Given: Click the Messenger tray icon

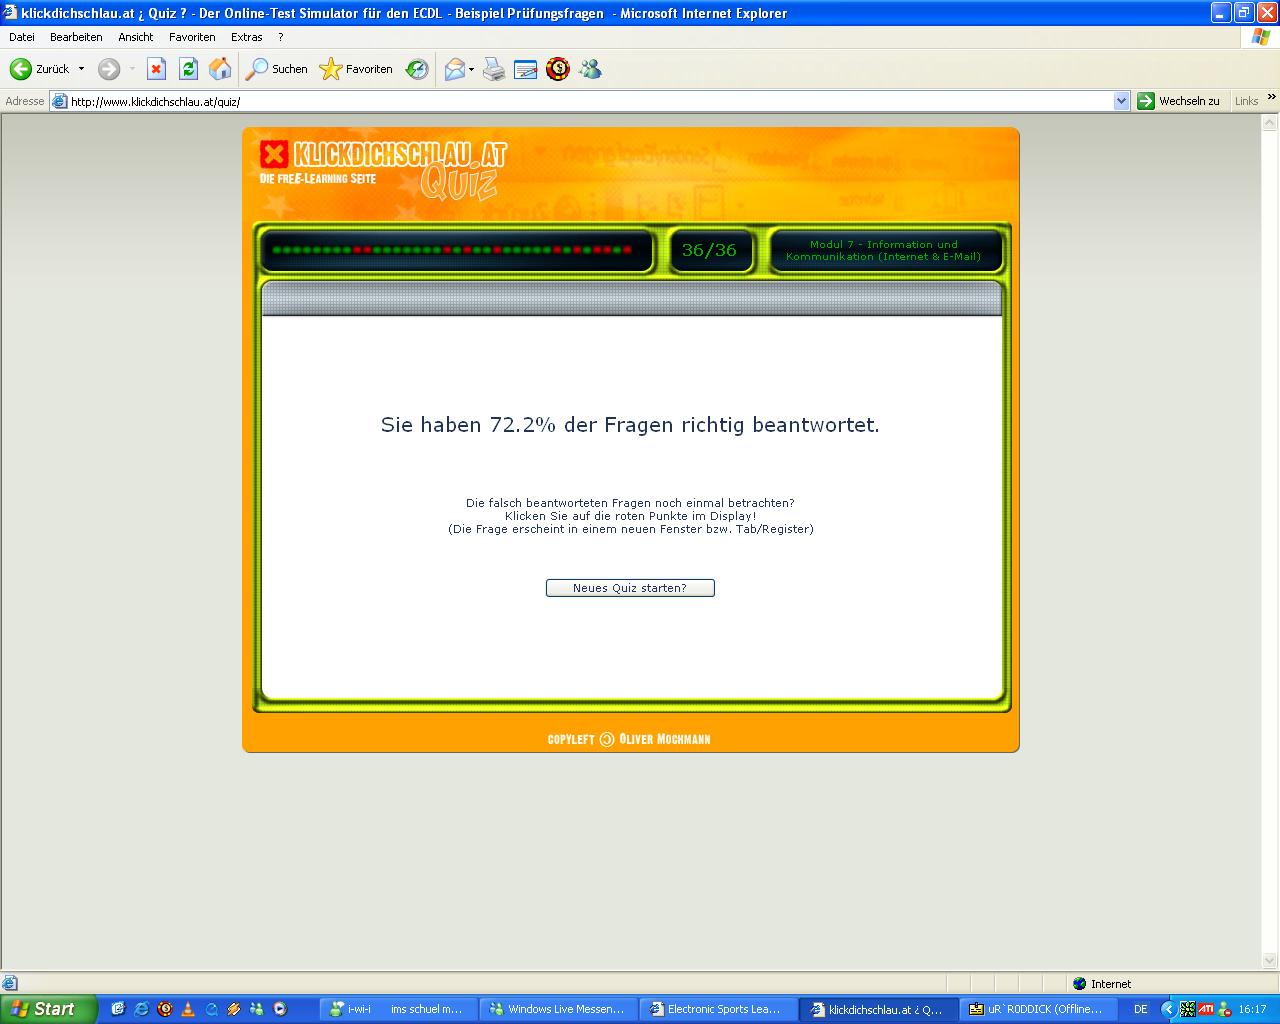Looking at the screenshot, I should coord(1225,1009).
